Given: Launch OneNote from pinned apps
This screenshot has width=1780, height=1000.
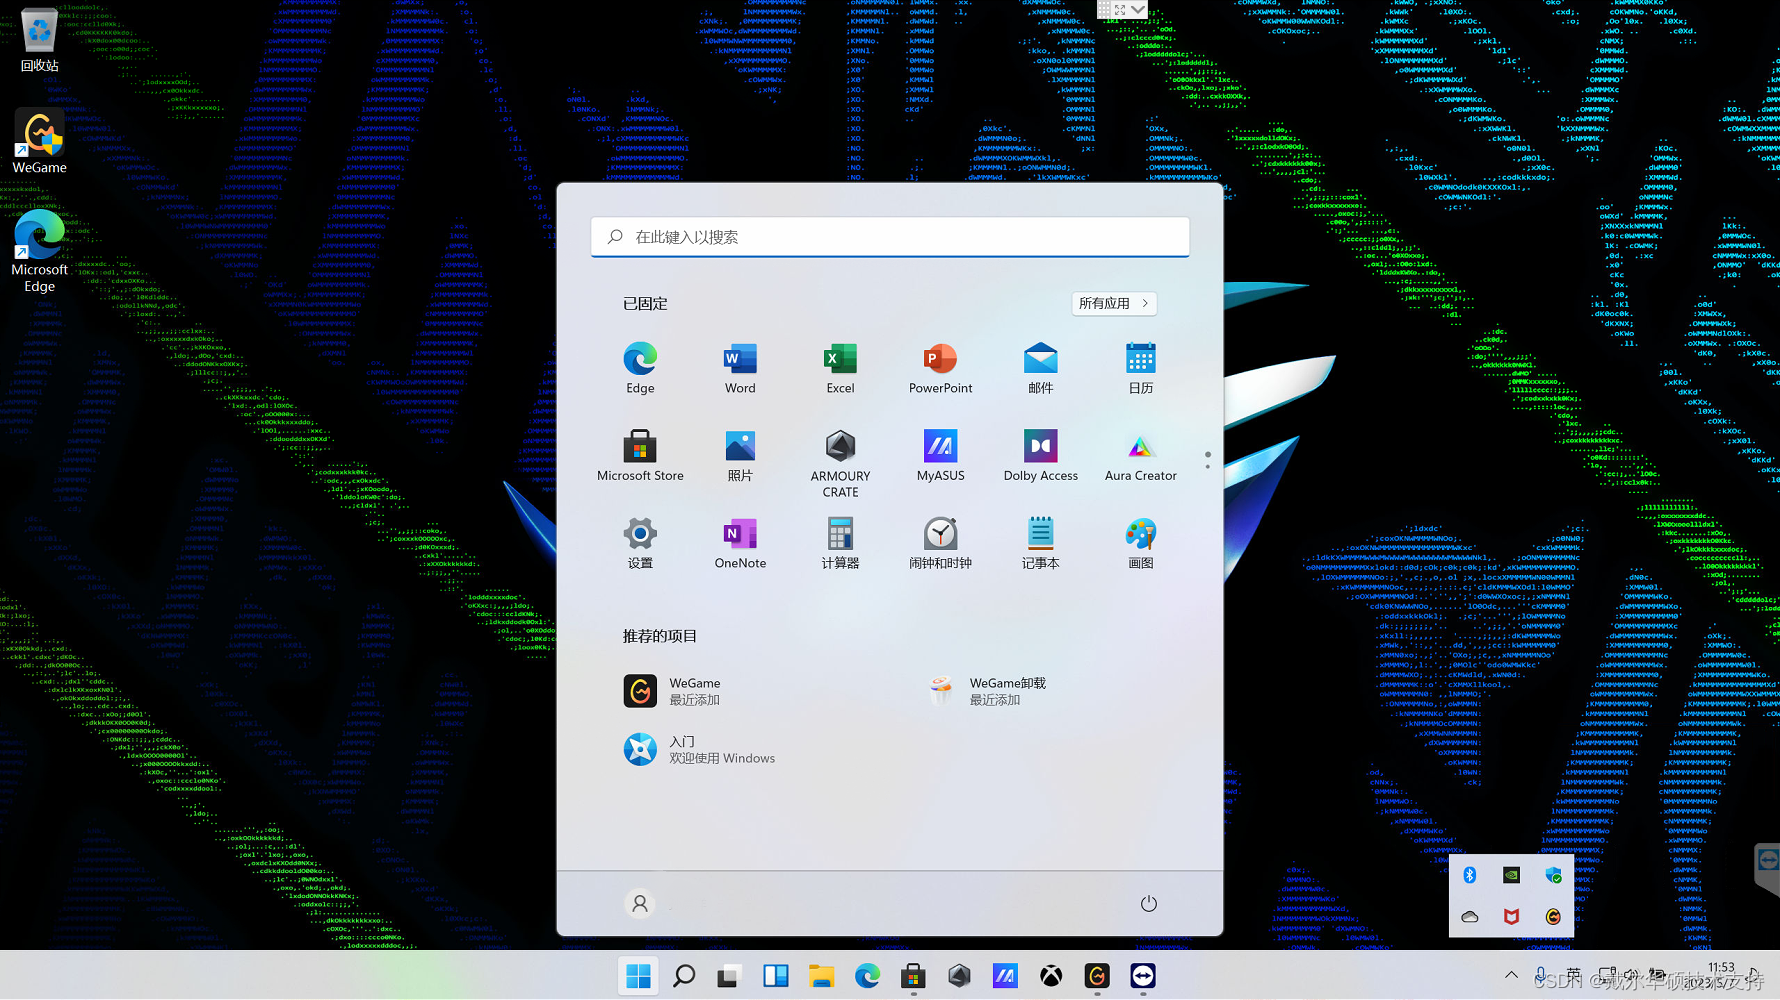Looking at the screenshot, I should coord(740,543).
